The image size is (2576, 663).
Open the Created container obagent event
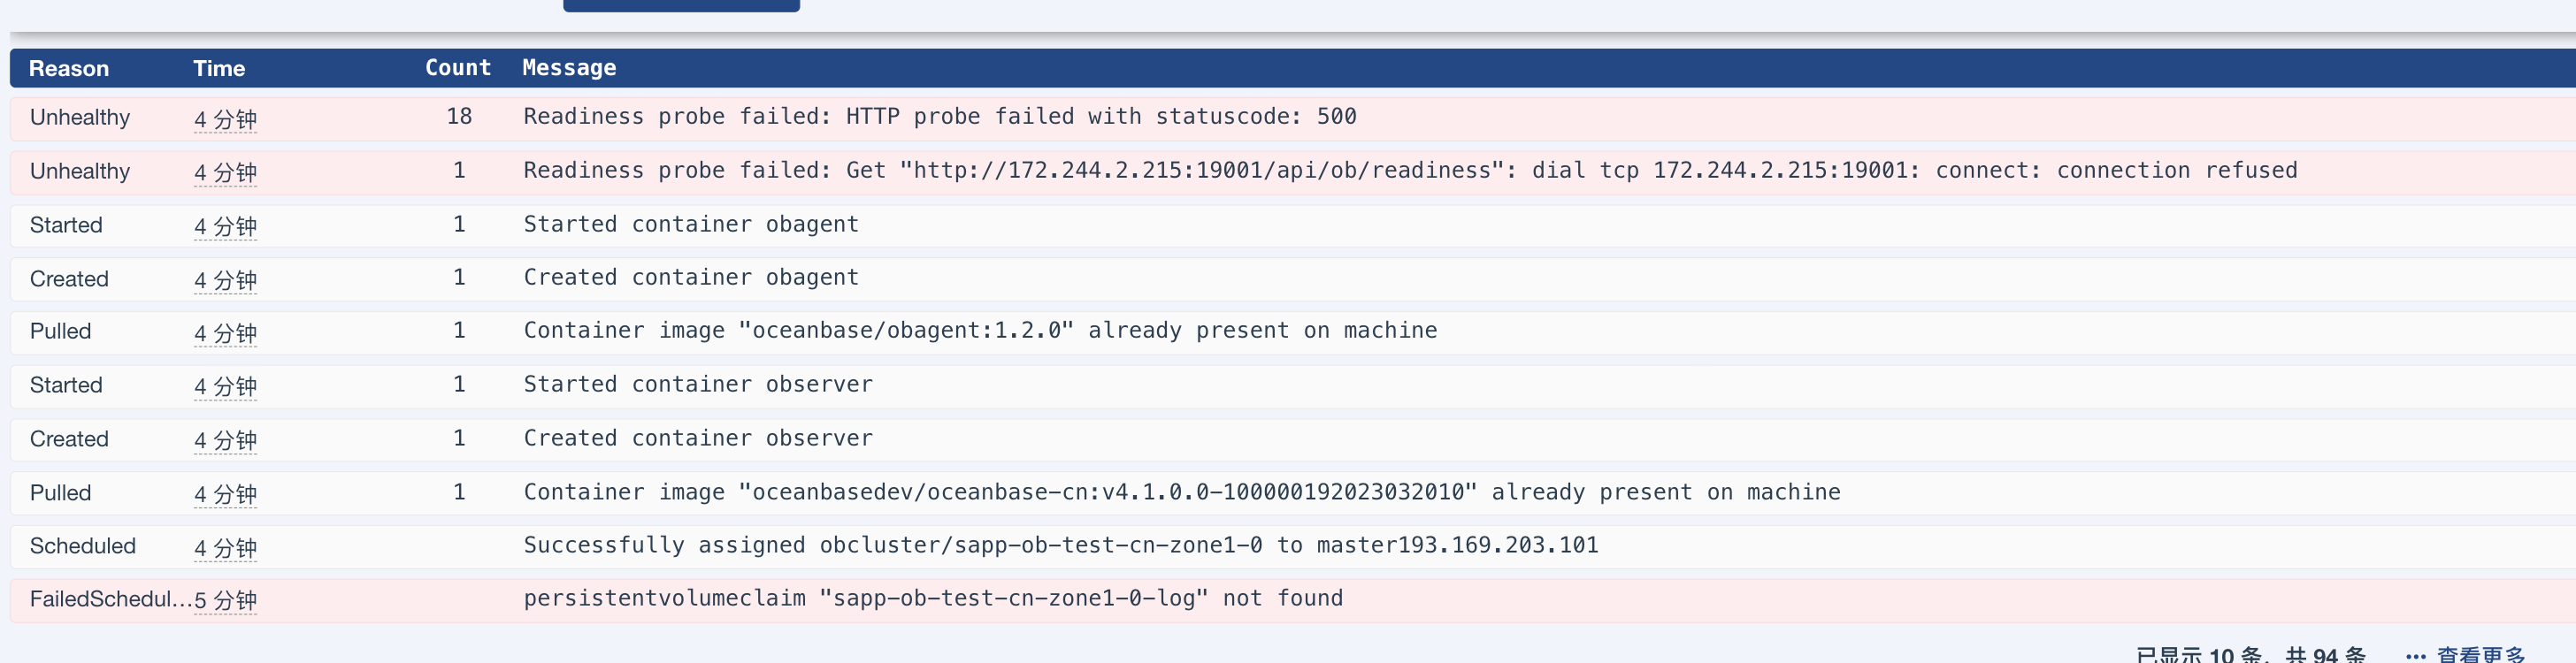pos(1293,279)
